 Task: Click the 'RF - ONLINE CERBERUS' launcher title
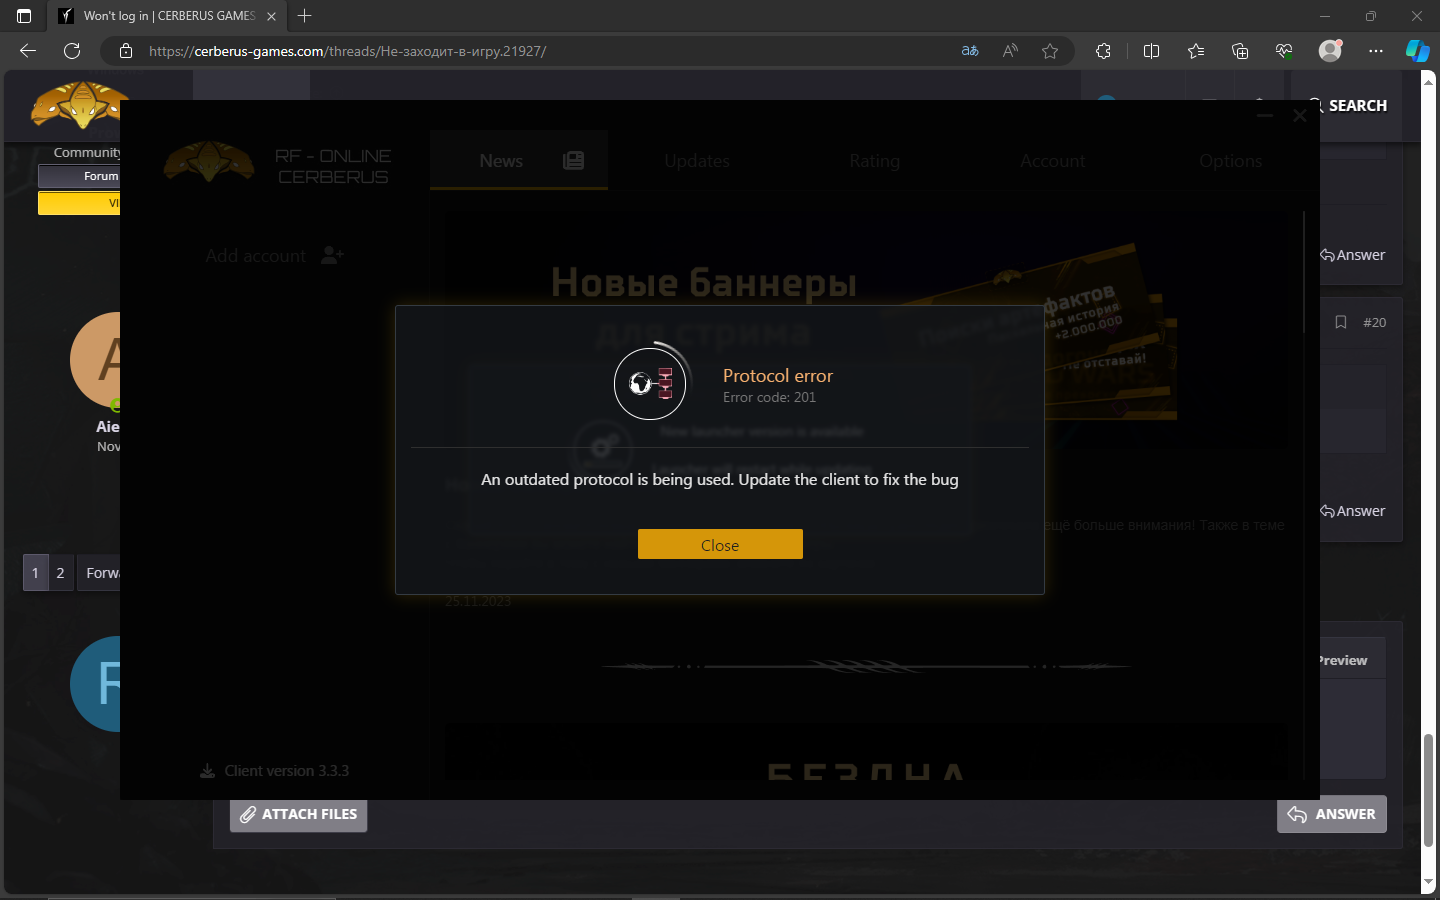click(x=333, y=167)
